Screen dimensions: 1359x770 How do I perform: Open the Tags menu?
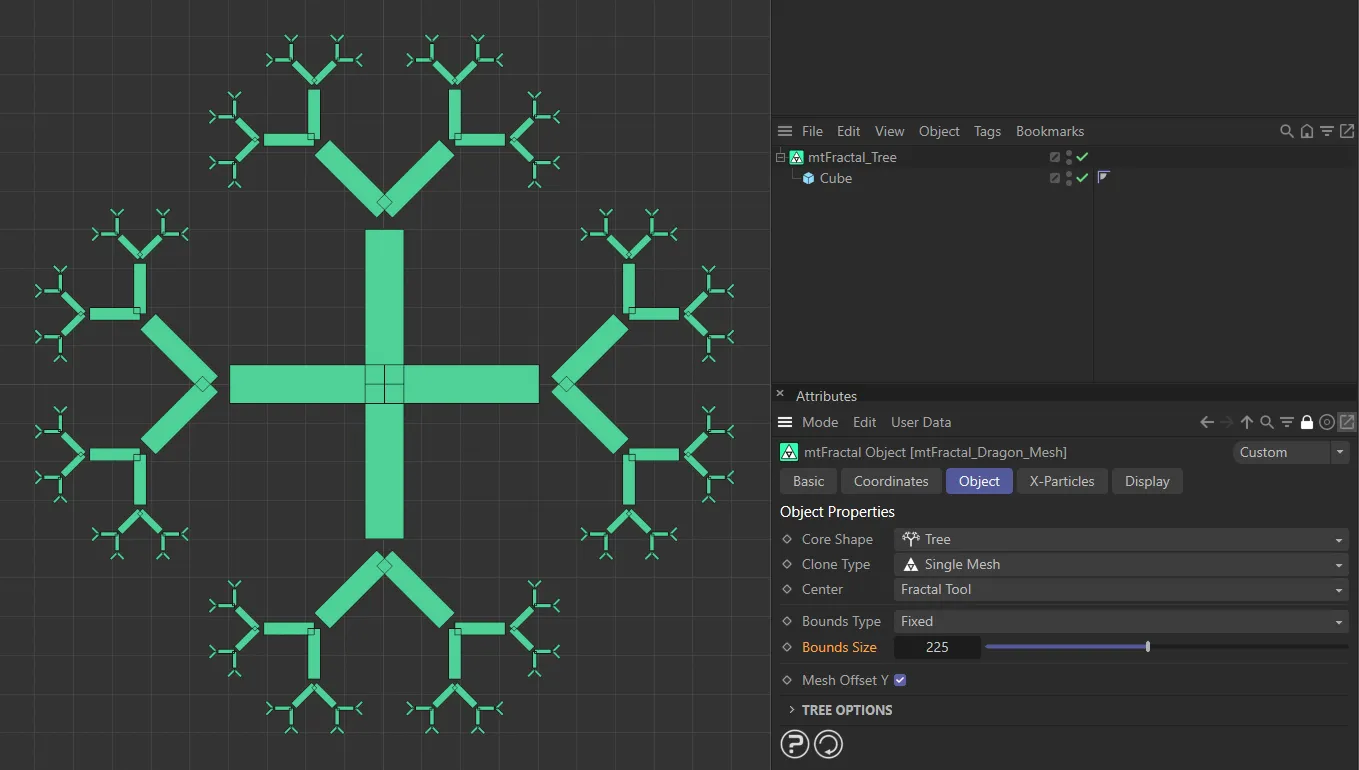(987, 131)
